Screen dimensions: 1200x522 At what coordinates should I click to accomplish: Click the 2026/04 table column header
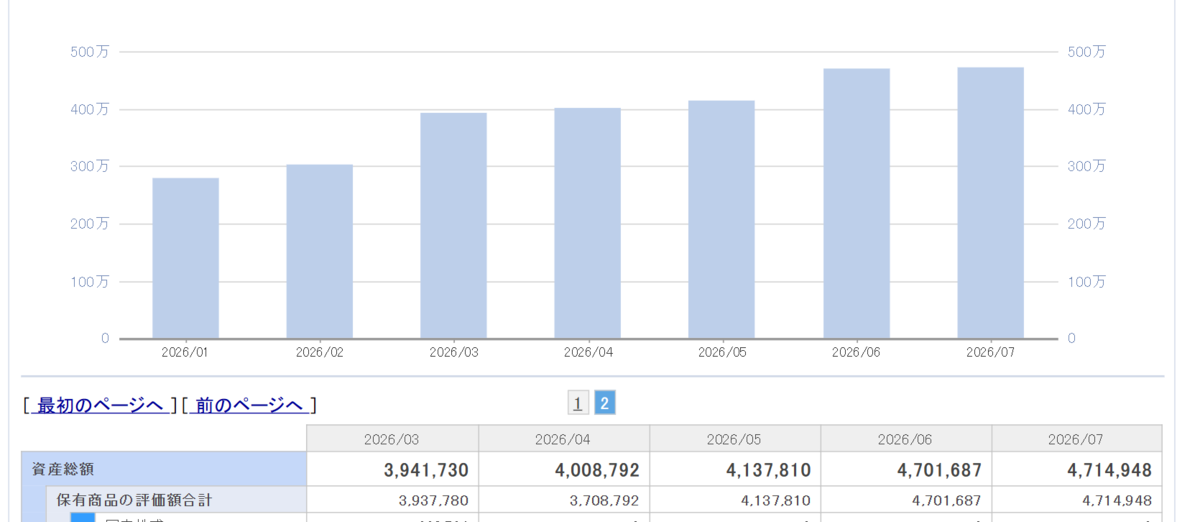point(564,439)
